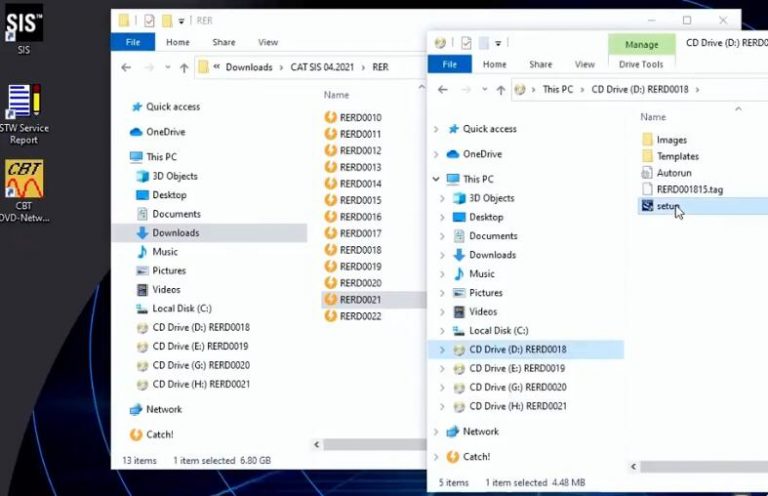Image resolution: width=768 pixels, height=496 pixels.
Task: Launch the CBT DVD-Network desktop icon
Action: (23, 182)
